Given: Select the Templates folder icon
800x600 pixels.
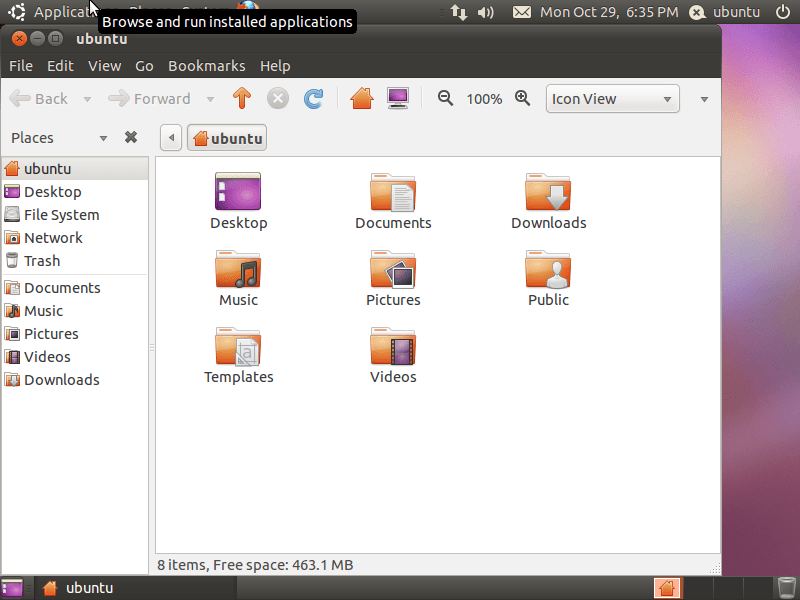Looking at the screenshot, I should click(238, 346).
